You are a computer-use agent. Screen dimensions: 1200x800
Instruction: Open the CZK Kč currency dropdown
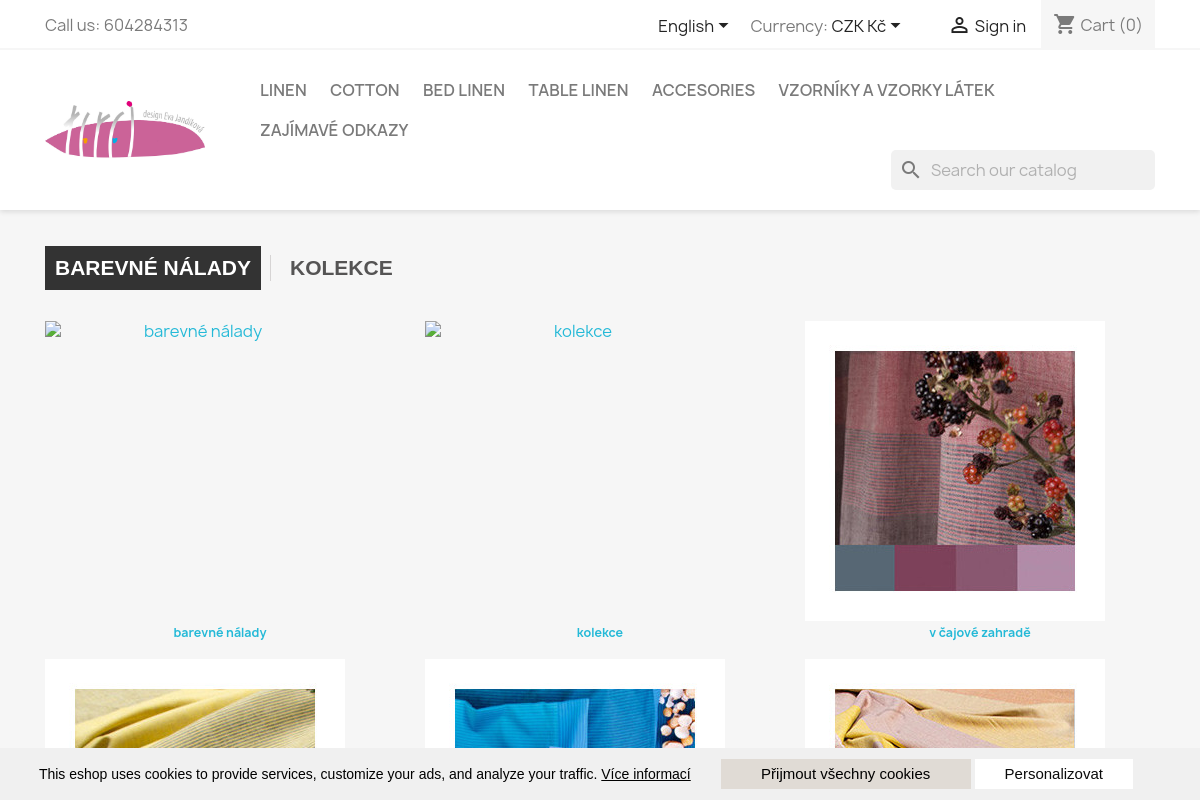[866, 26]
